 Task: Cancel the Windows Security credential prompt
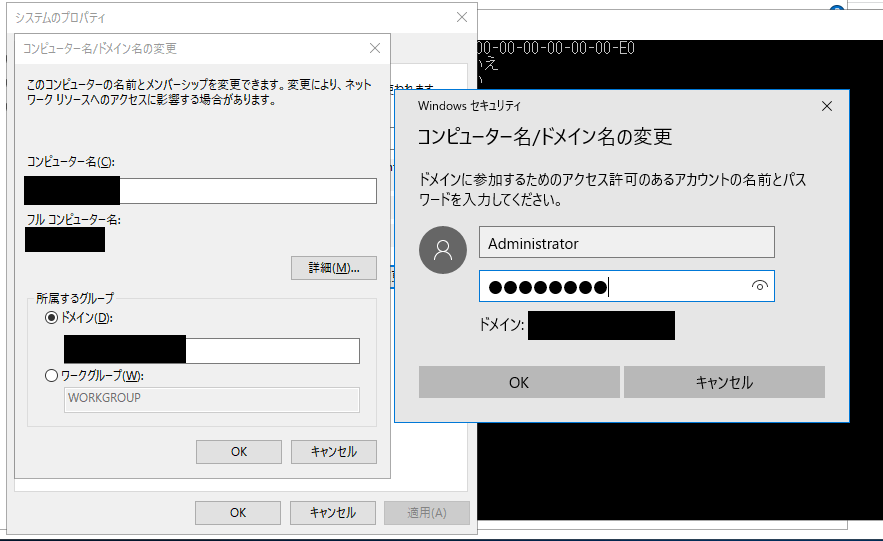[724, 382]
